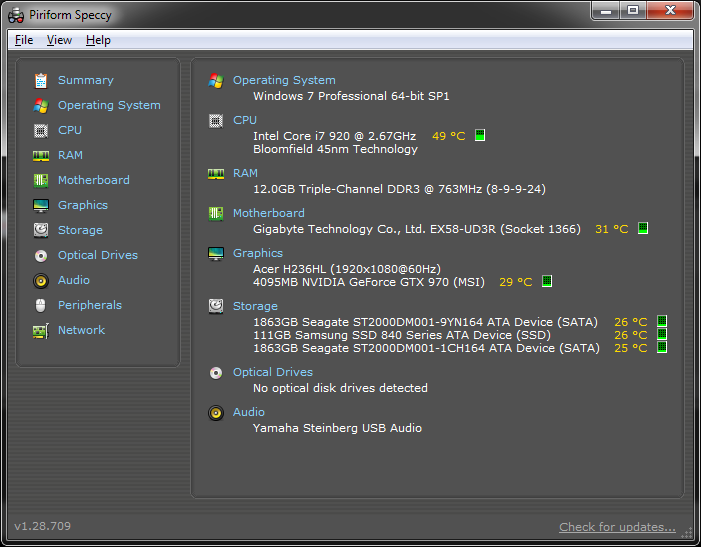Click the window resize grip in corner

687,534
